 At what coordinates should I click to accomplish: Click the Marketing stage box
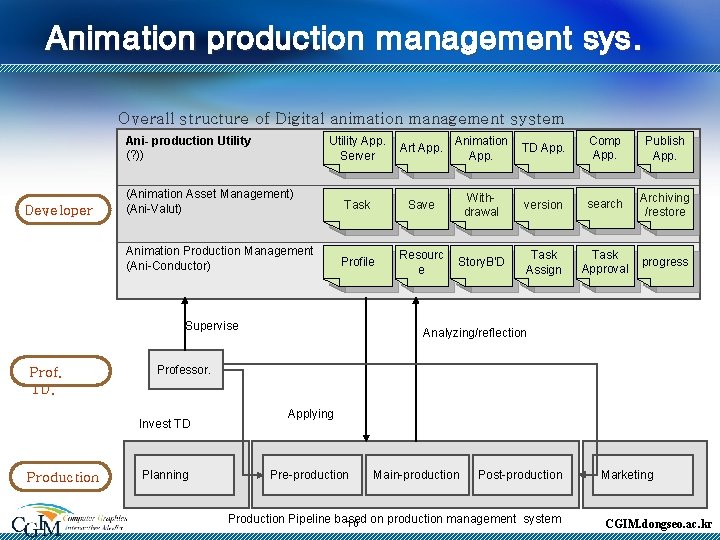click(643, 475)
